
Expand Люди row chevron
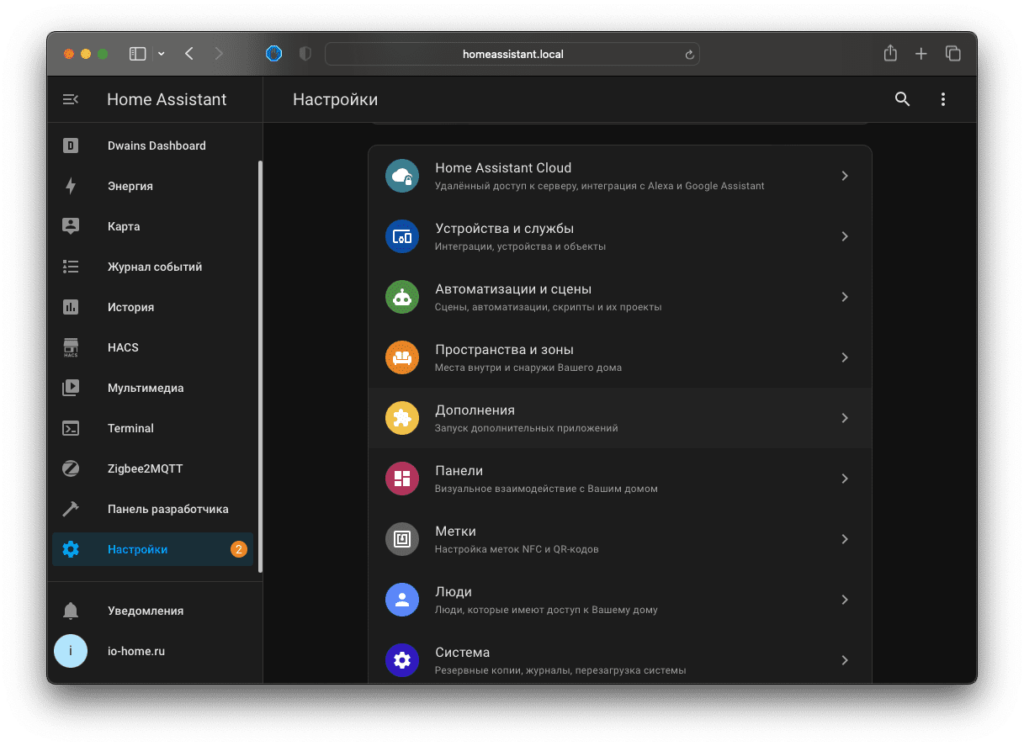point(844,600)
